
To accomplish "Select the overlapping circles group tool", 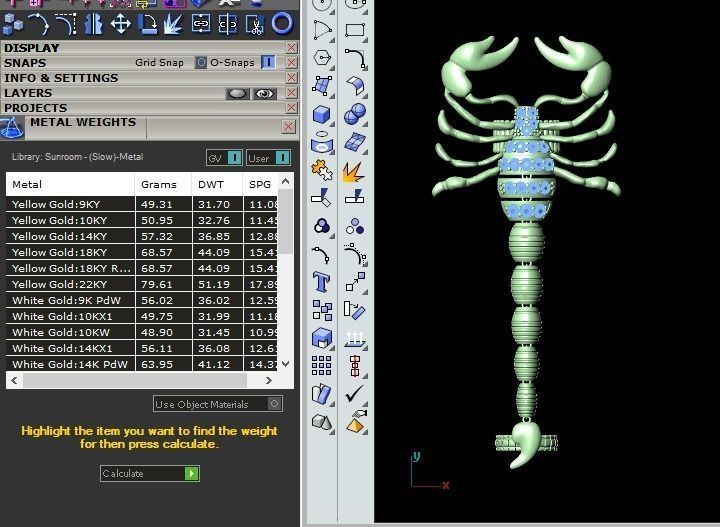I will click(322, 226).
